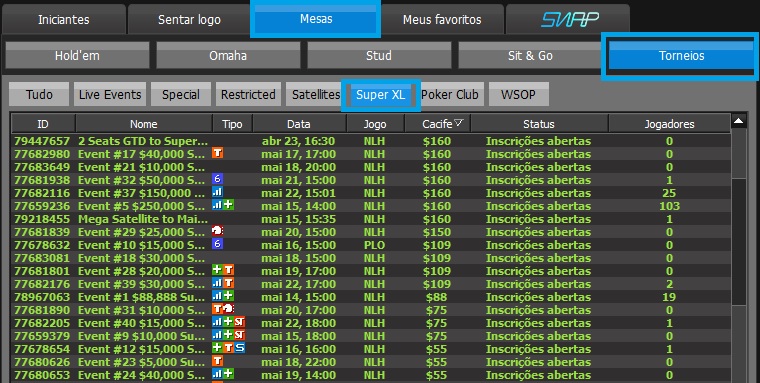Click the $150 buy-in cell
This screenshot has height=383, width=760.
pos(437,232)
